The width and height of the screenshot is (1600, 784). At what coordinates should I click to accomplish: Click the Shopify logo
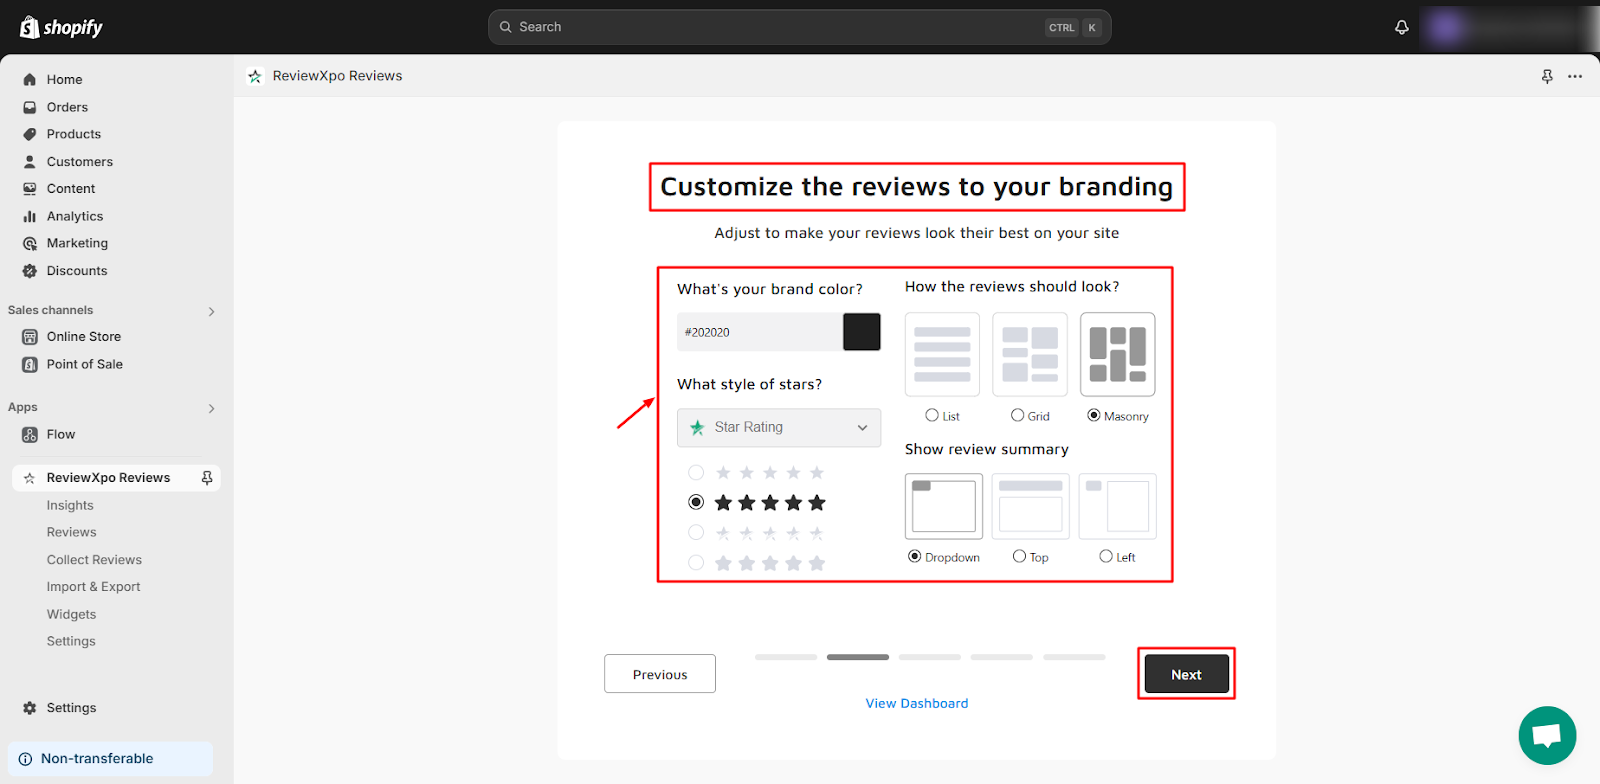(61, 27)
